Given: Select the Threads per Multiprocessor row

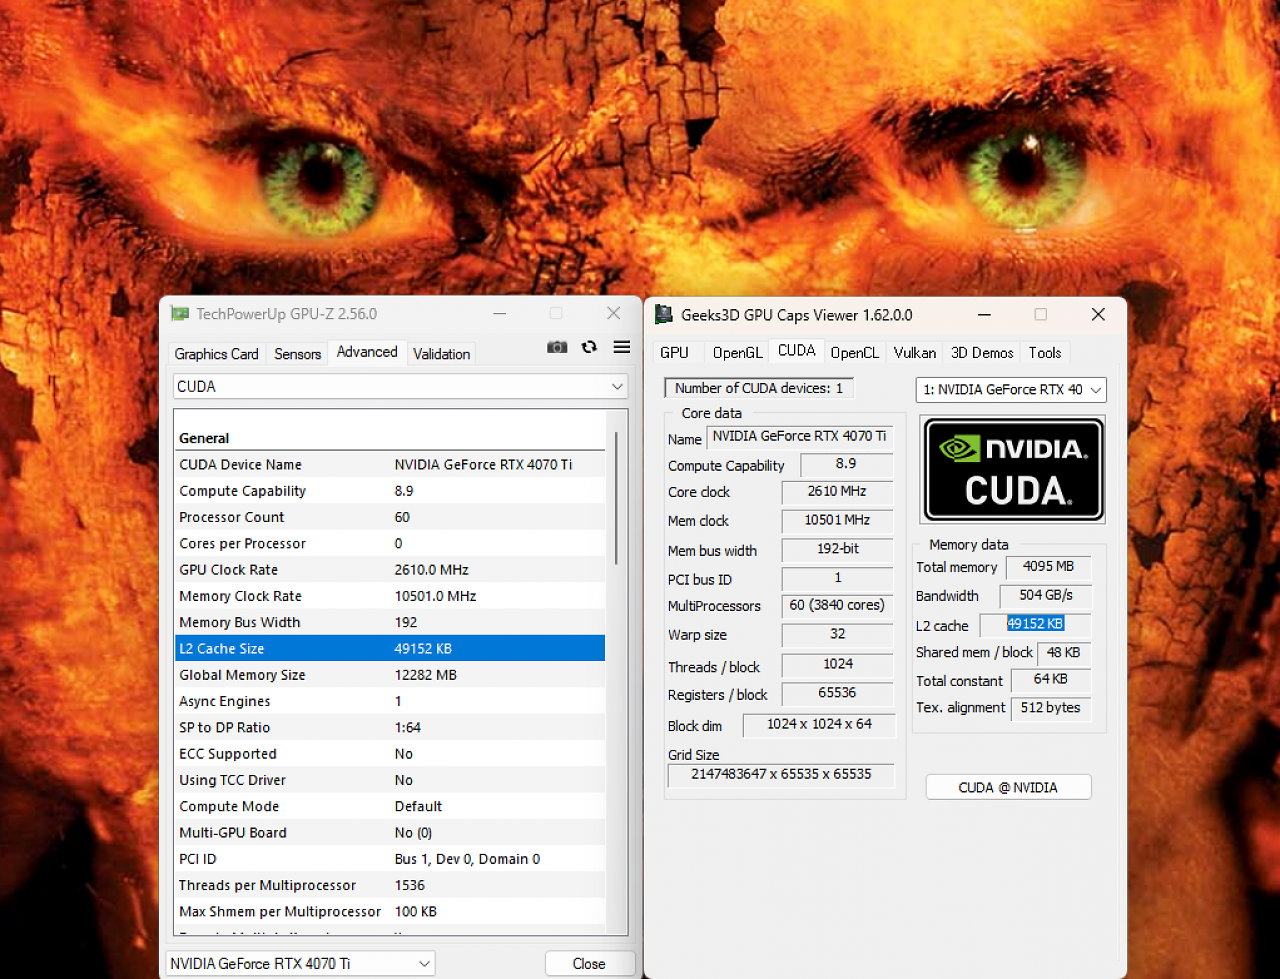Looking at the screenshot, I should 390,885.
